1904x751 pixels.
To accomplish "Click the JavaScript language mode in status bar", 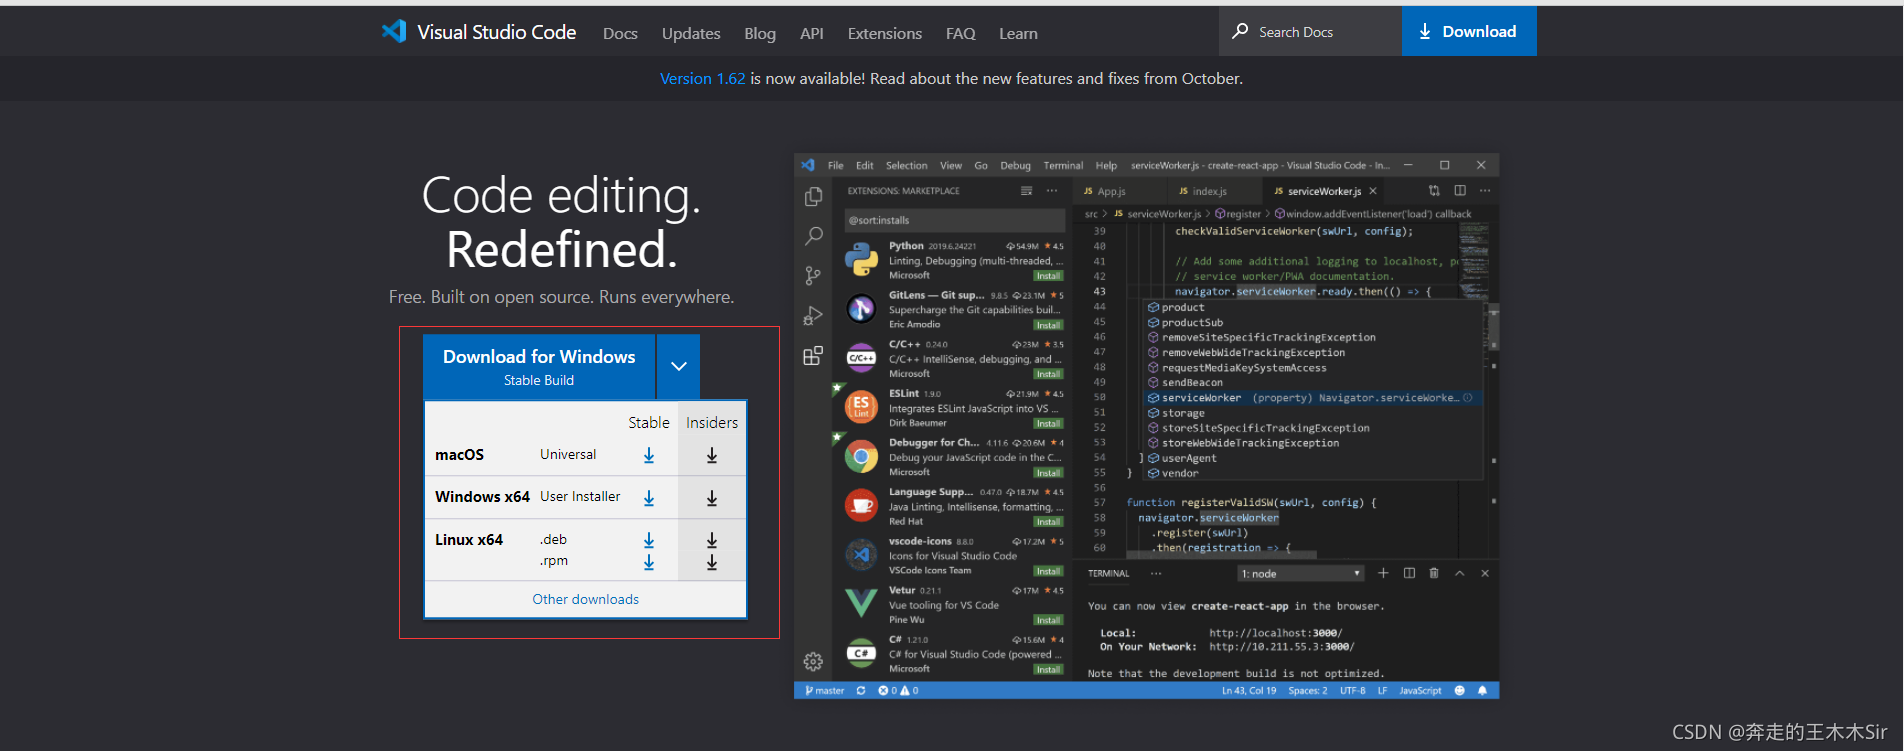I will [1420, 690].
